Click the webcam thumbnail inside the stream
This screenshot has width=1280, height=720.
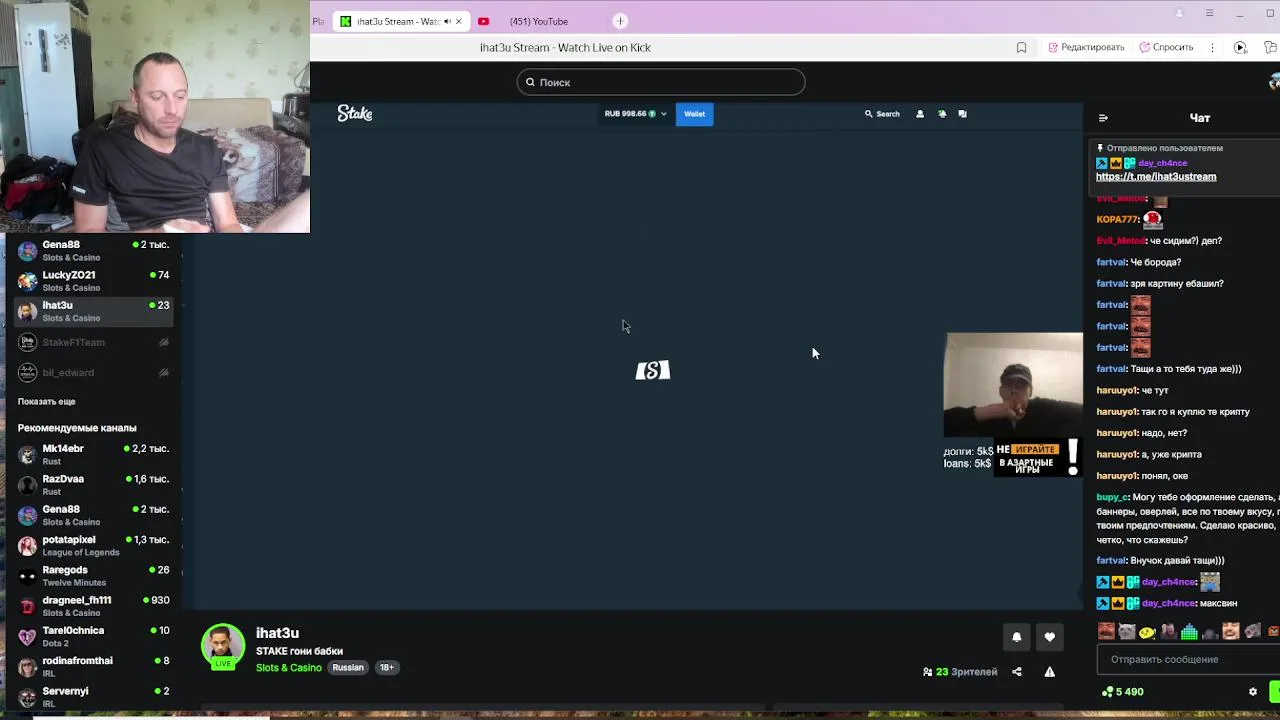point(1013,385)
